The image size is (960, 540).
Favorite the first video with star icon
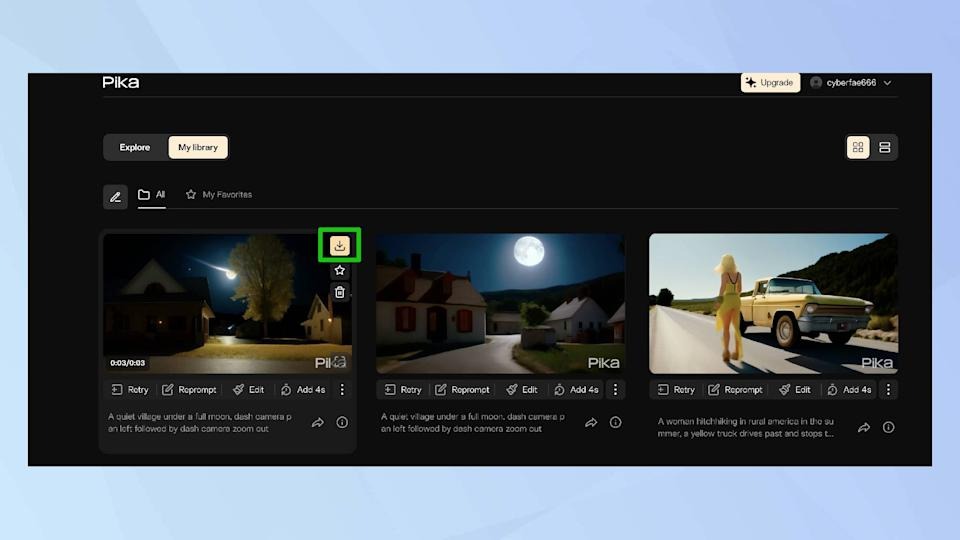[x=340, y=270]
